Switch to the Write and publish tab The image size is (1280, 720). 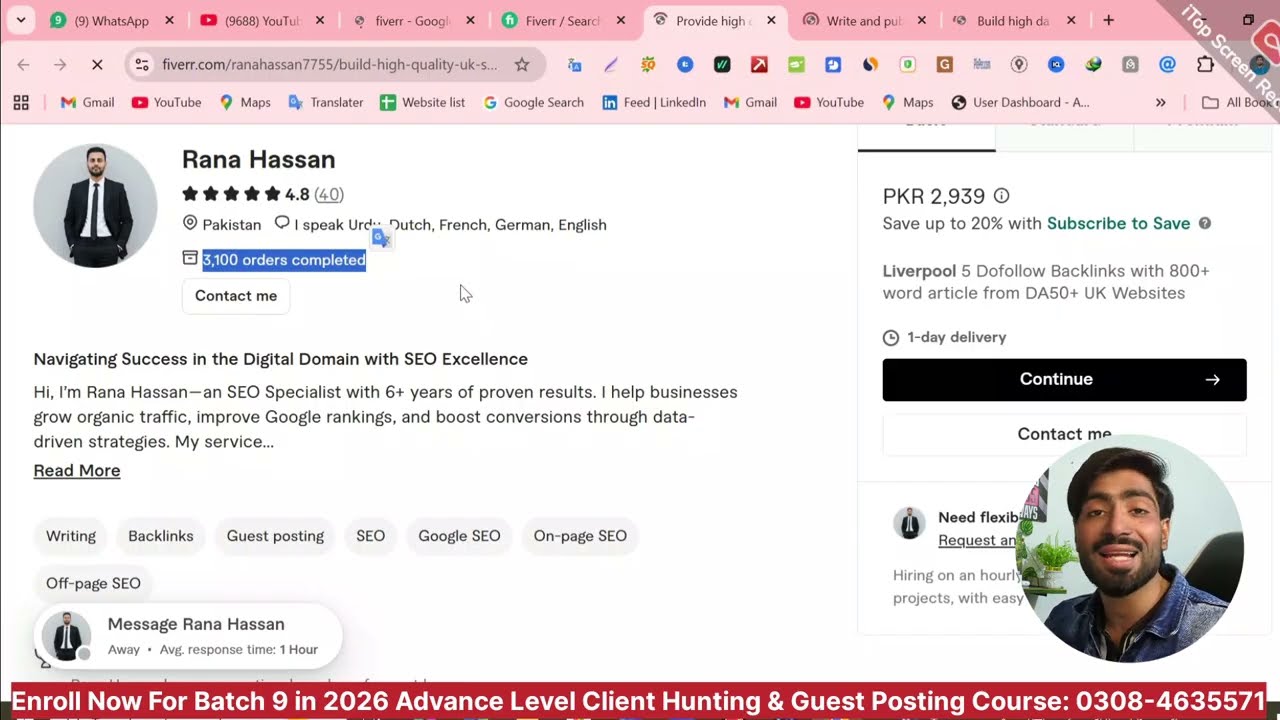coord(862,21)
